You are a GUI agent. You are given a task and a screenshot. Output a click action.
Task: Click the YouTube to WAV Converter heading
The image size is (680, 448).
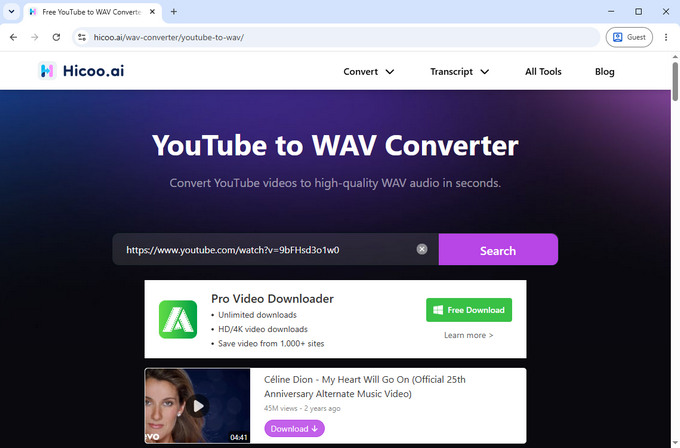pyautogui.click(x=335, y=145)
